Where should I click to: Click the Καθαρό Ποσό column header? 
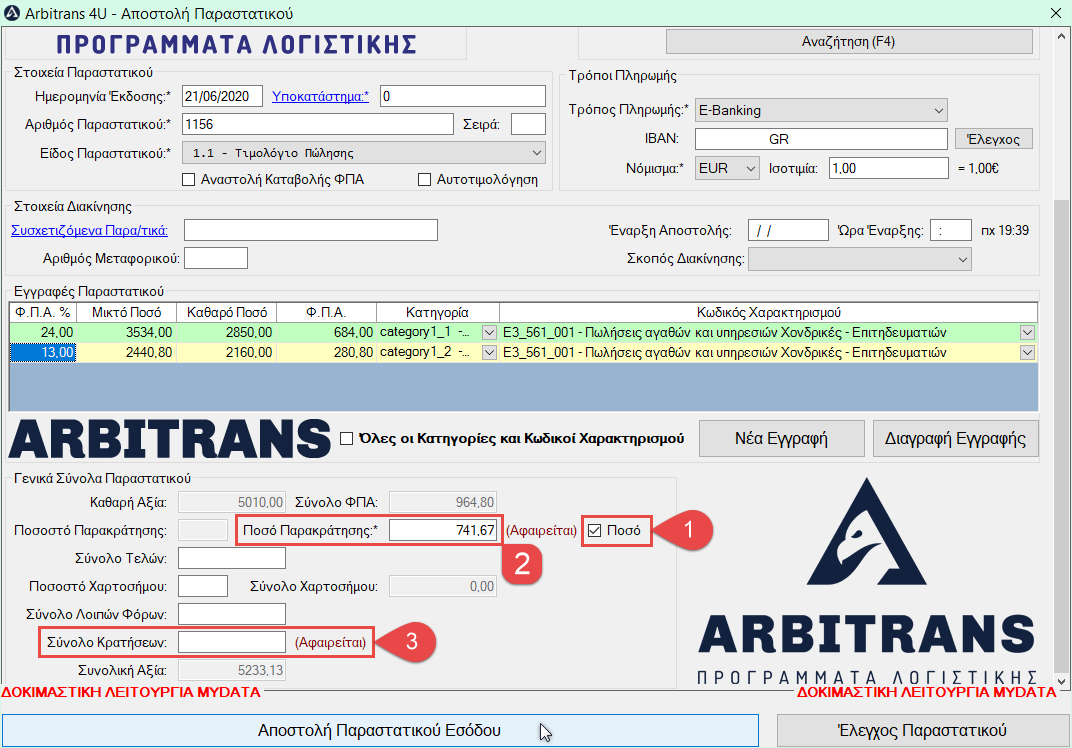coord(226,312)
